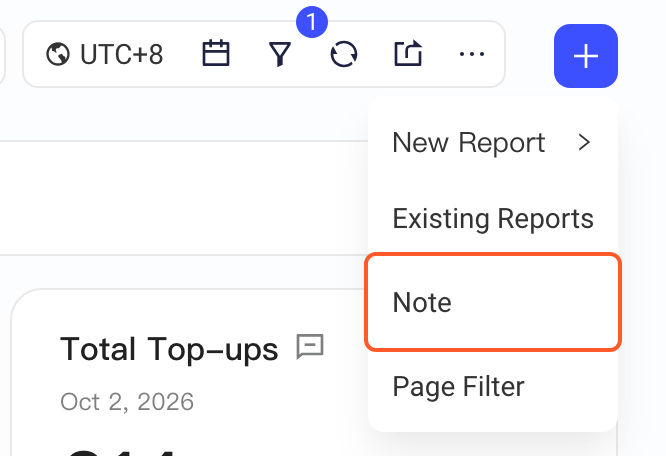Click the Total Top-ups note comment icon
This screenshot has height=456, width=666.
click(310, 346)
